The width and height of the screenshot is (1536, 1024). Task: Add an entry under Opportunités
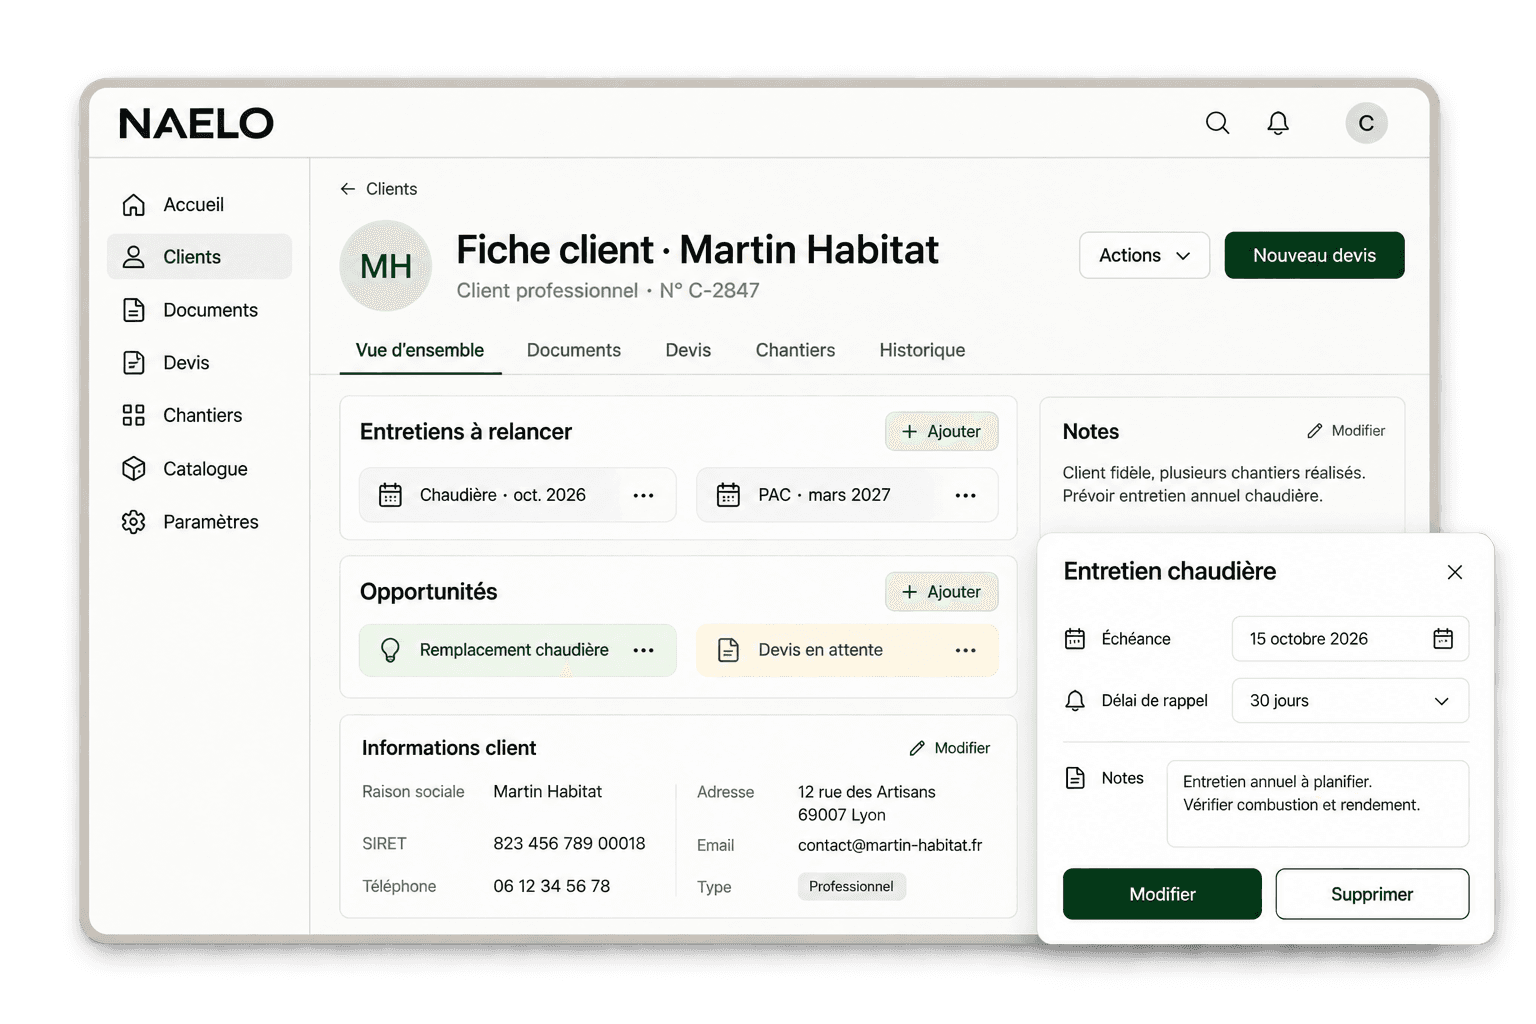(x=941, y=591)
